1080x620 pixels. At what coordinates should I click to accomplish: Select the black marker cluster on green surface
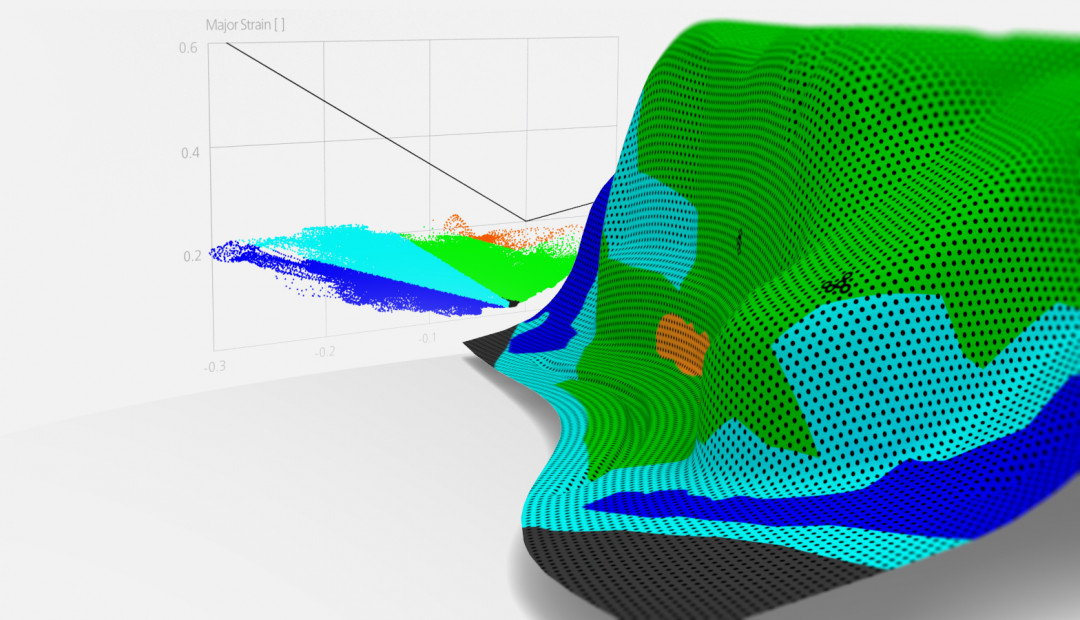tap(837, 285)
